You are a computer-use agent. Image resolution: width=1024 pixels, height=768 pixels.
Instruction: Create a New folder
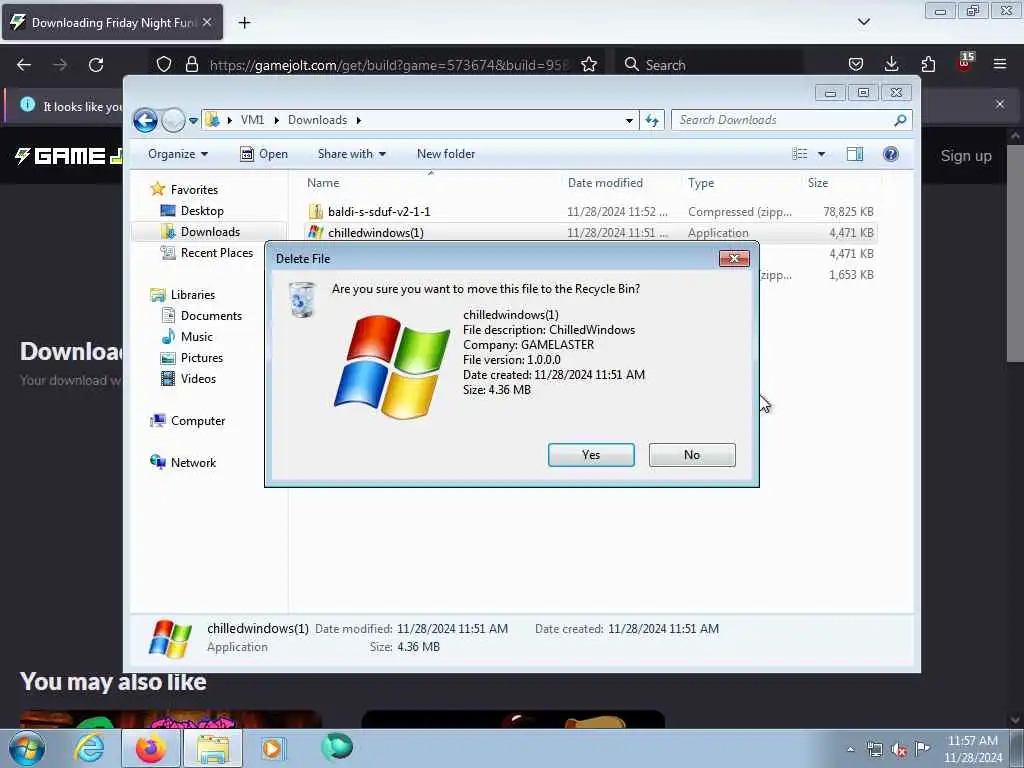pyautogui.click(x=446, y=154)
